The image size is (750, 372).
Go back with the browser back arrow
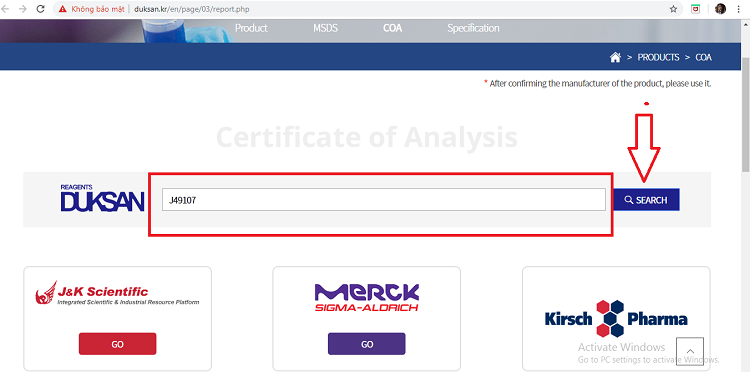(6, 9)
